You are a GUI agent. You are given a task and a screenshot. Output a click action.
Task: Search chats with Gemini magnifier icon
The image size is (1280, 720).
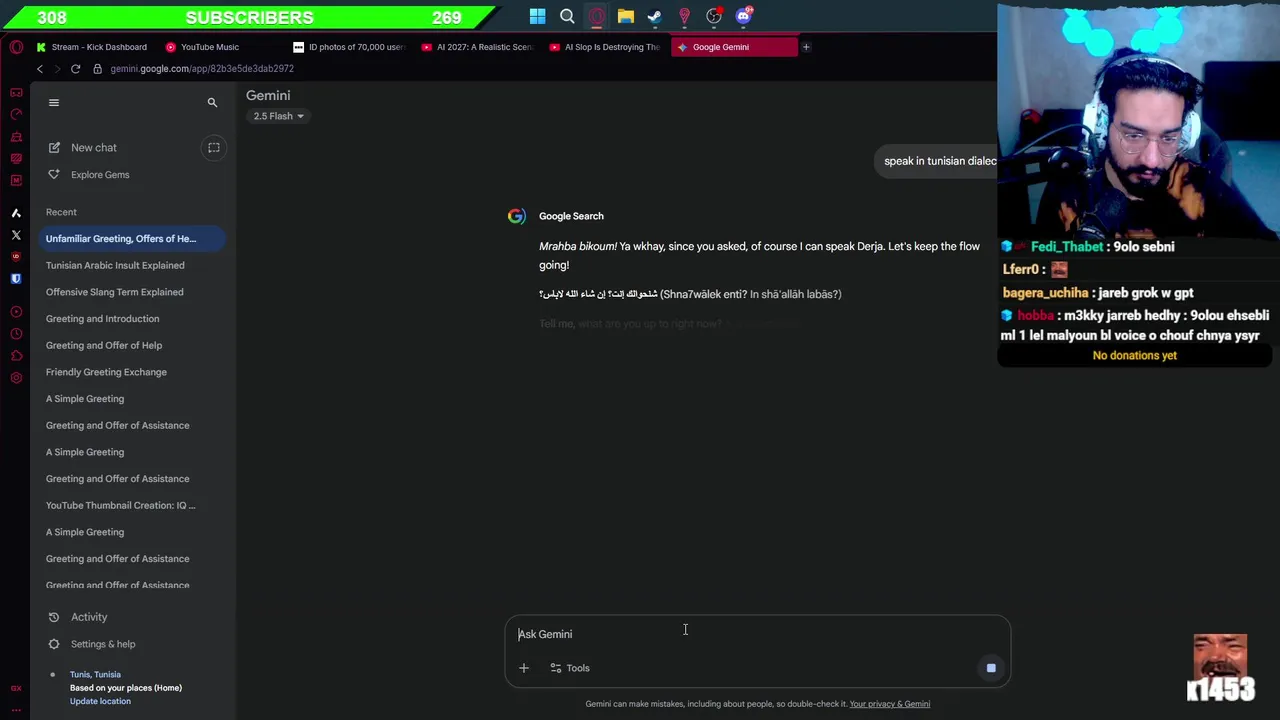(212, 102)
